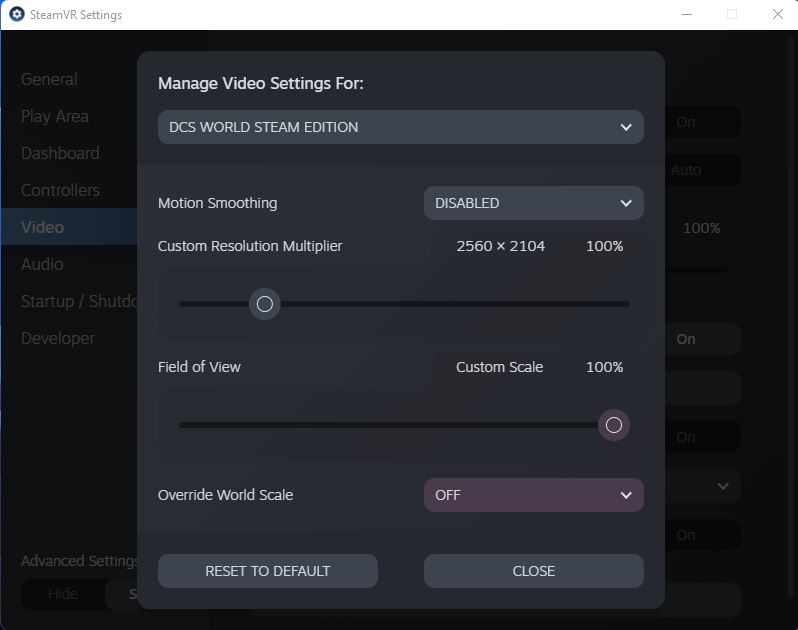The image size is (798, 630).
Task: Switch to the Audio settings tab
Action: click(x=42, y=264)
